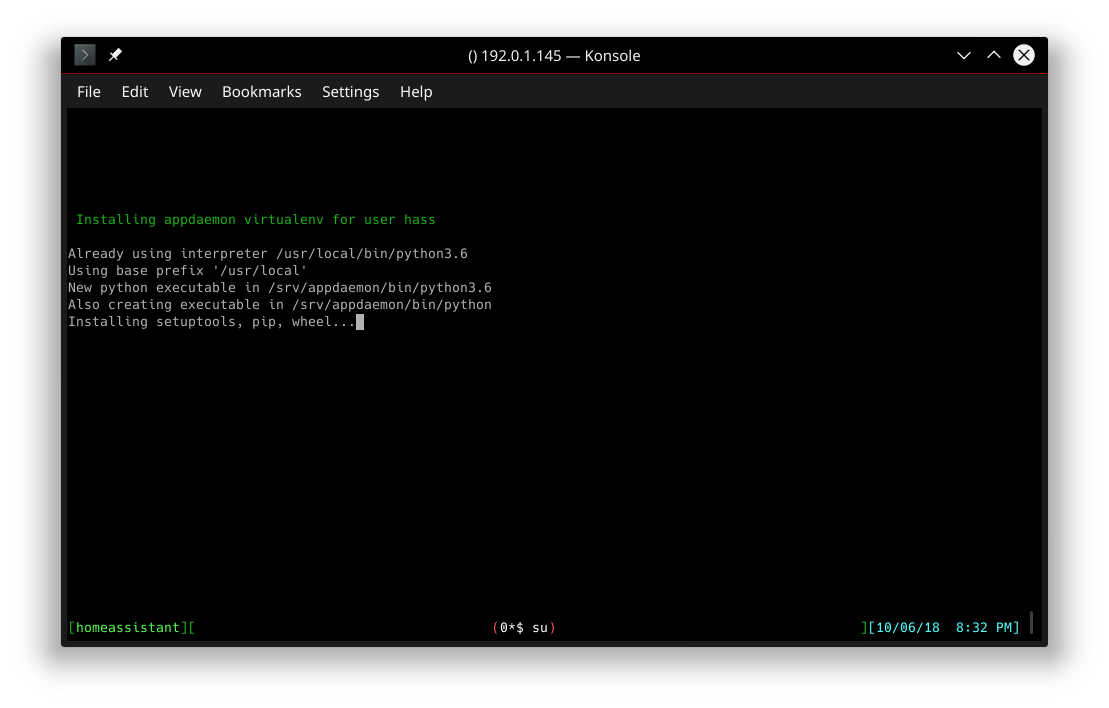Click the terminal scrollbar handle
The width and height of the screenshot is (1109, 708).
[x=1031, y=622]
